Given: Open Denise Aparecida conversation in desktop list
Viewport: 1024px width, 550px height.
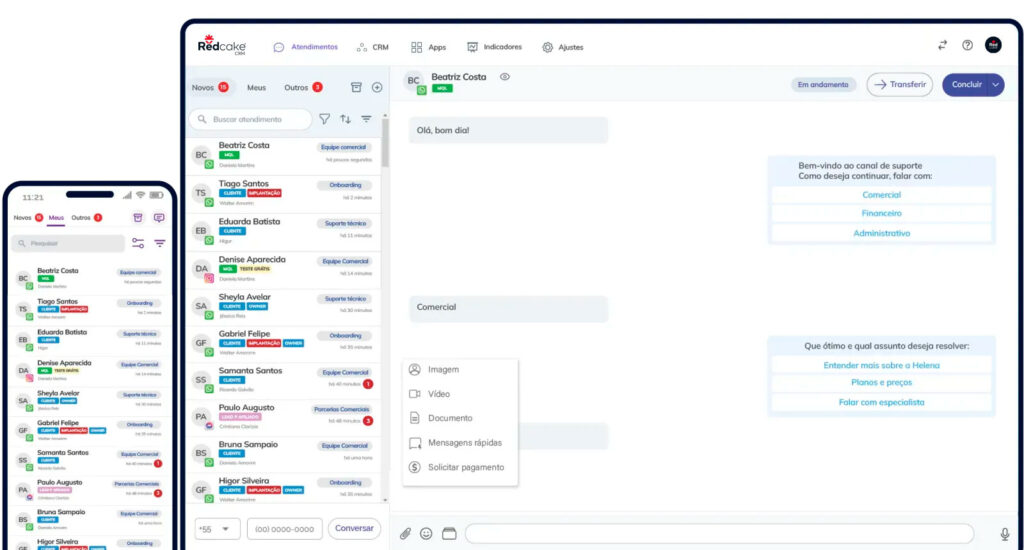Looking at the screenshot, I should (x=283, y=268).
